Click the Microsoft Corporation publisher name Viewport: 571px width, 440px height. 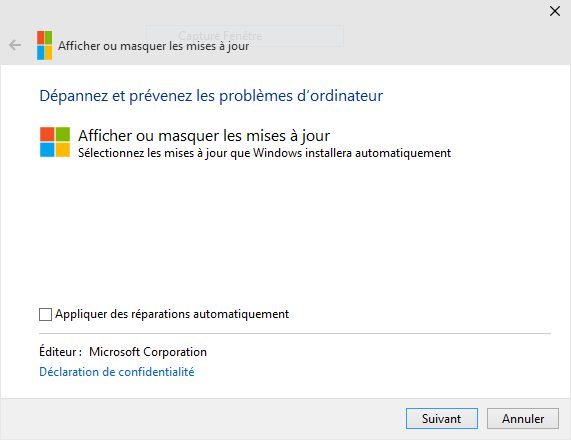pyautogui.click(x=148, y=352)
